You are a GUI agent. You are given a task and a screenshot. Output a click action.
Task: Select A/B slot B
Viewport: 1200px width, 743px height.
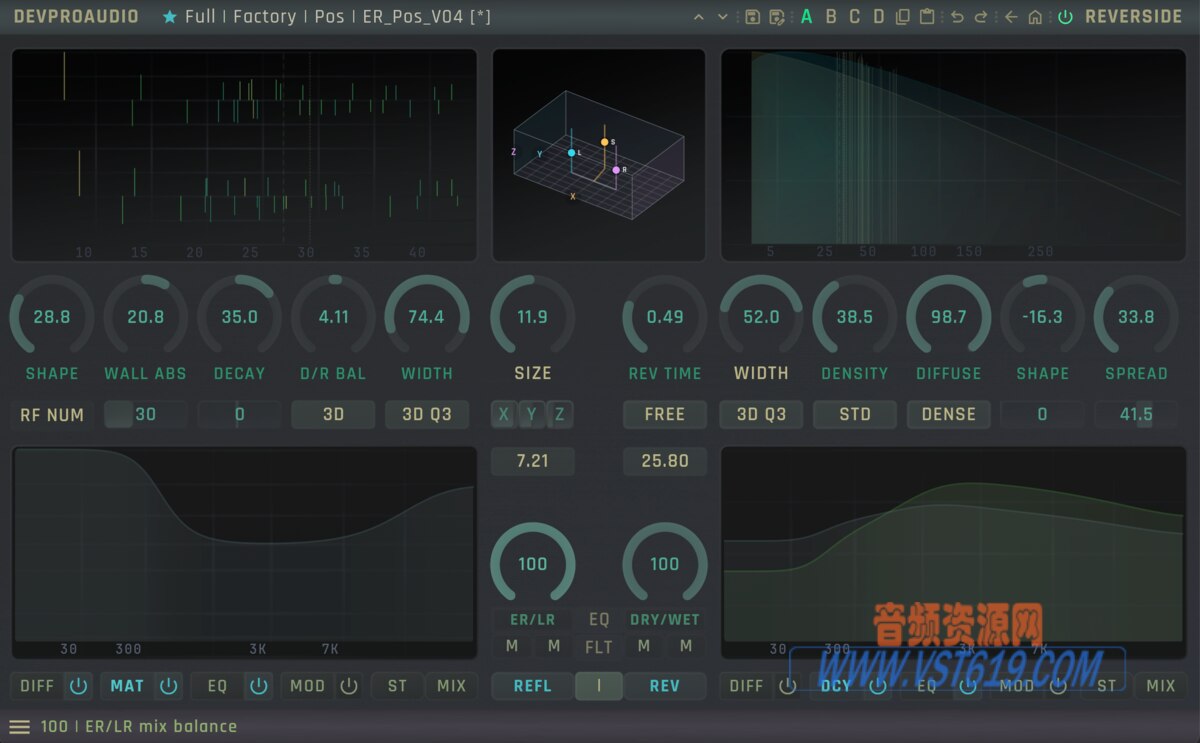[x=831, y=17]
